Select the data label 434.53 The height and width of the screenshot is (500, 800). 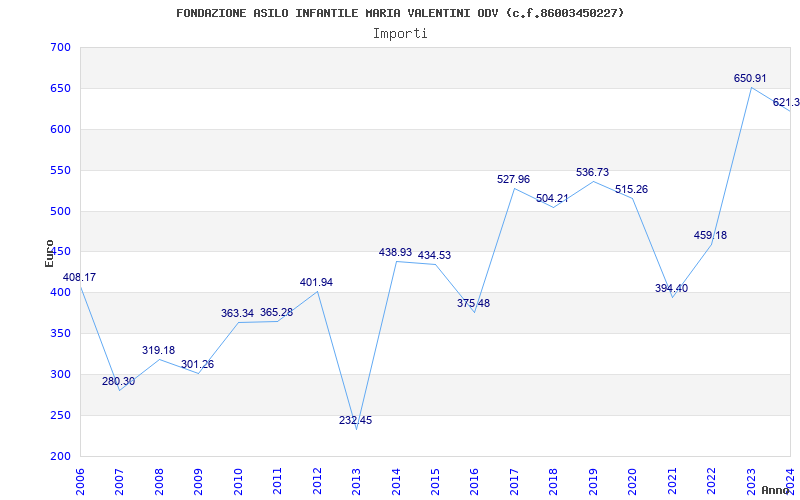coord(435,255)
